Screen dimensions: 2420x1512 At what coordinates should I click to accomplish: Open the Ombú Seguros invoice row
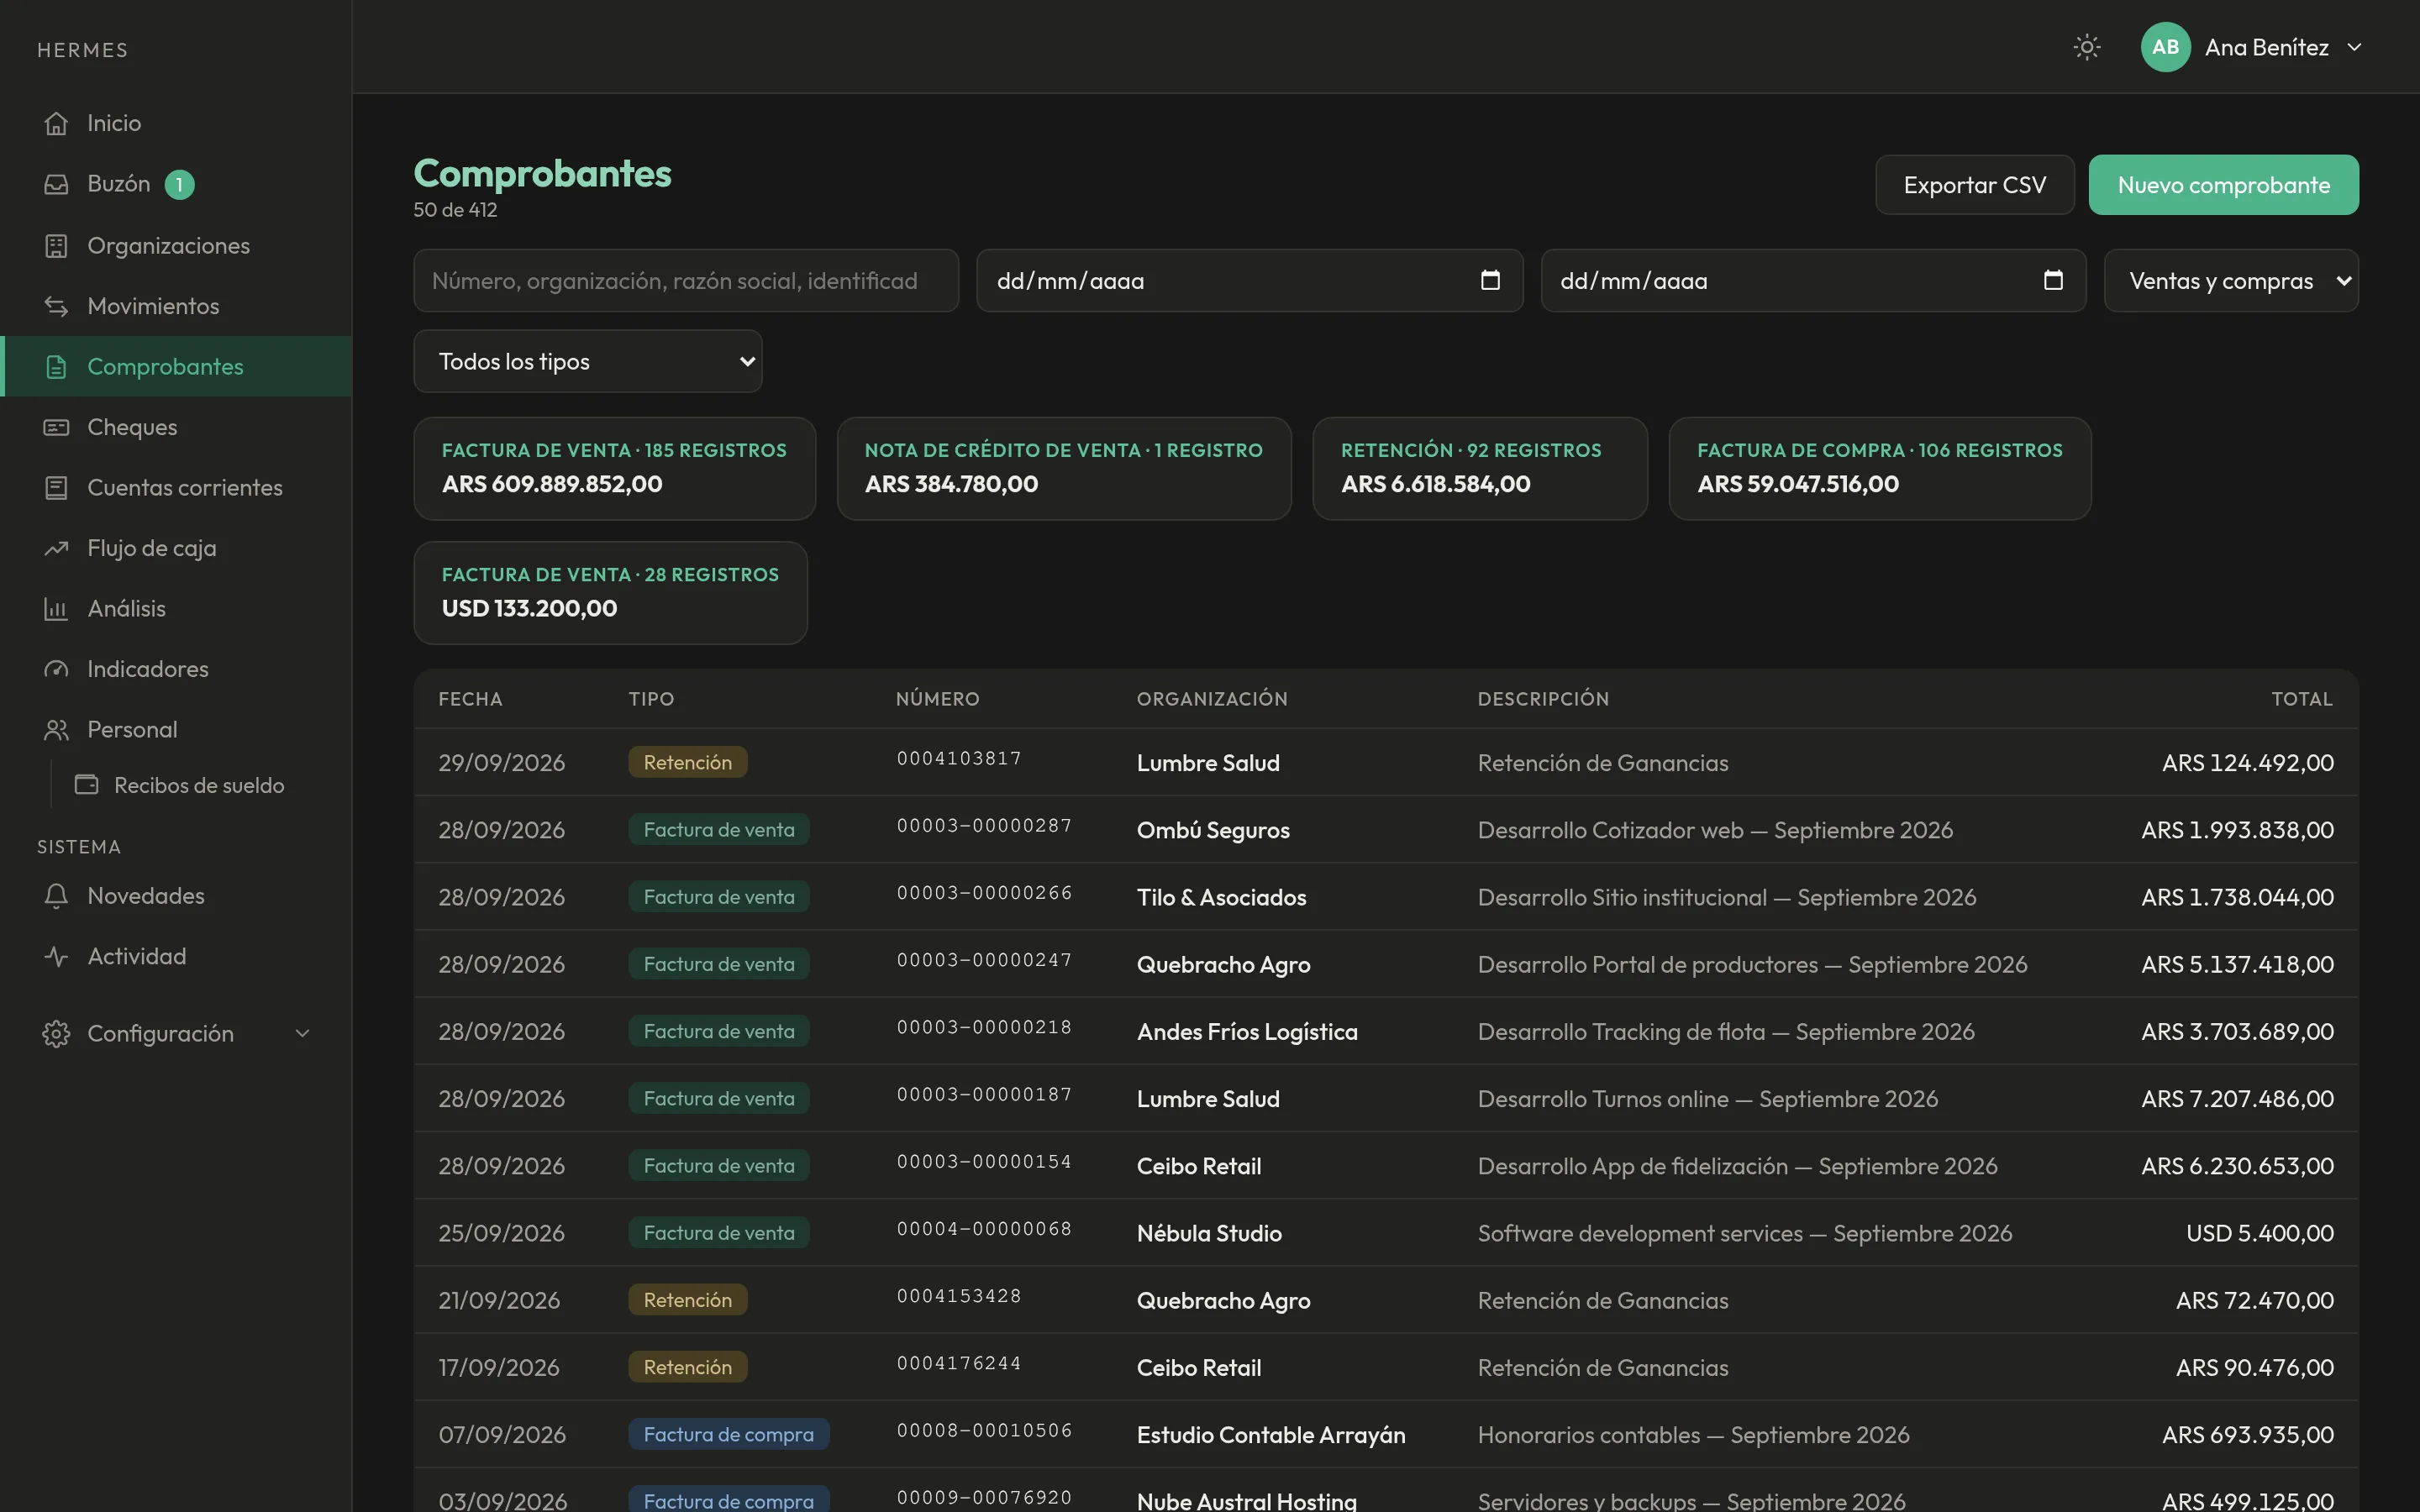(x=1386, y=829)
